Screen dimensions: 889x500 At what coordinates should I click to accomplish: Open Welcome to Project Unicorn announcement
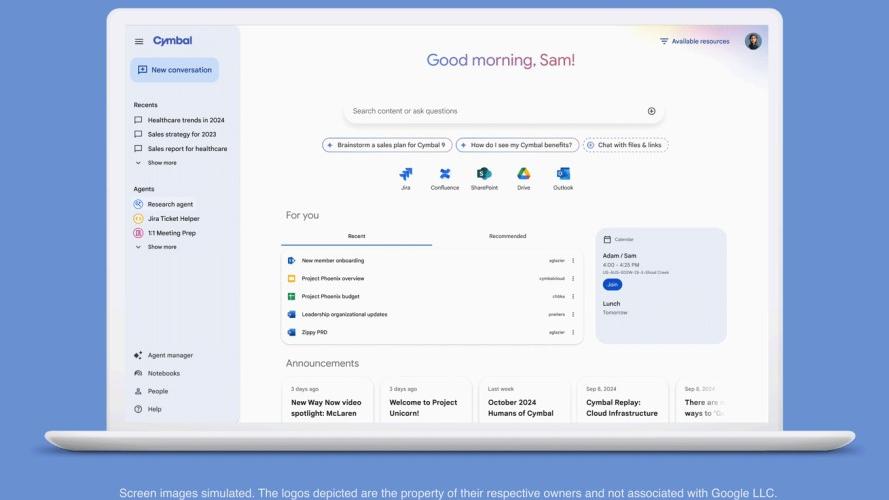(426, 401)
